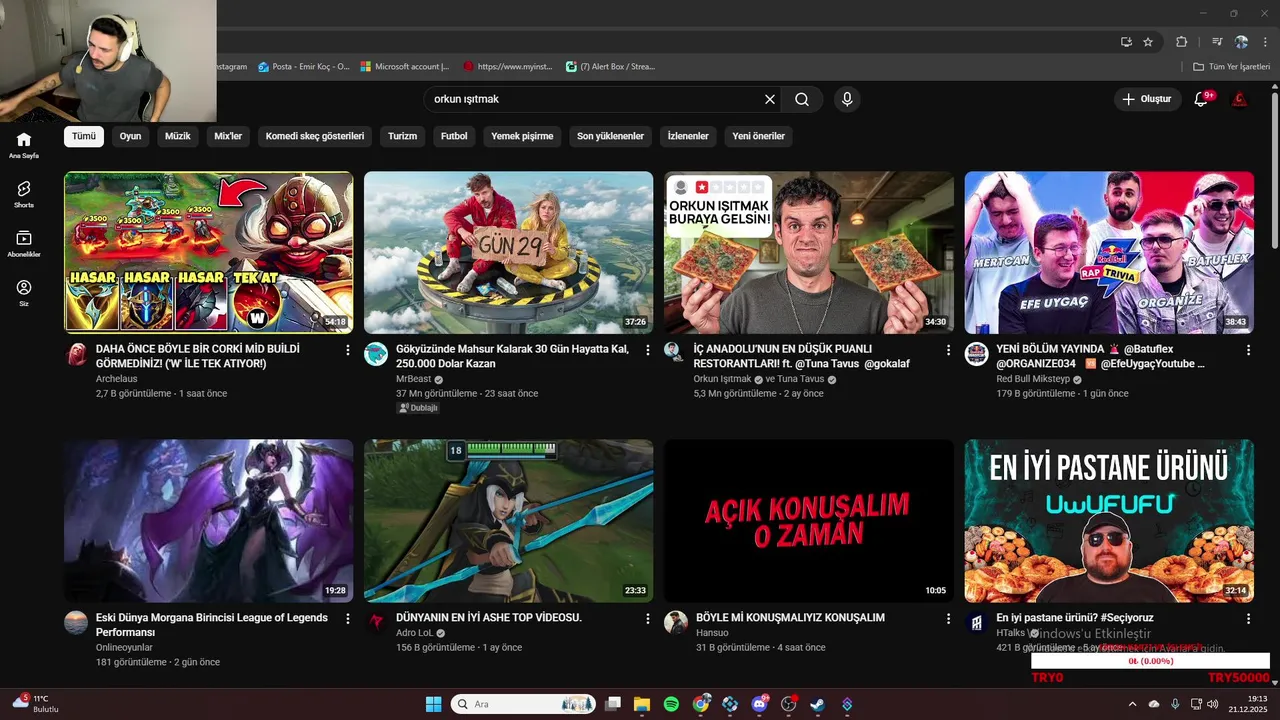Viewport: 1280px width, 720px height.
Task: Select the Son yüklenenler chip
Action: coord(610,136)
